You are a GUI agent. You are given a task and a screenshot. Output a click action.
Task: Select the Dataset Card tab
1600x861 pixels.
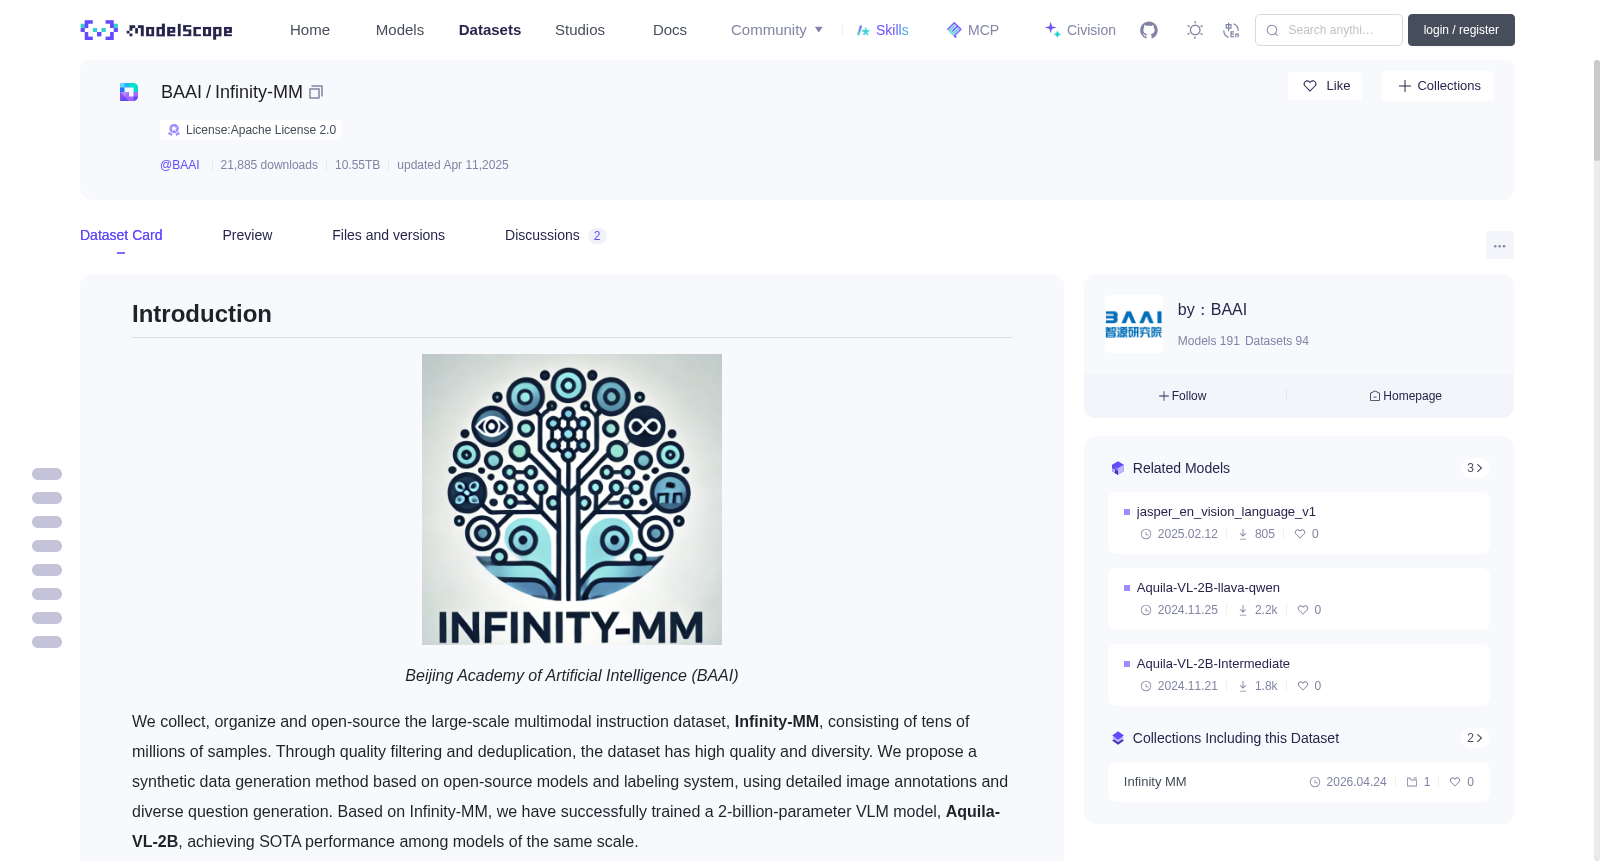pyautogui.click(x=121, y=235)
